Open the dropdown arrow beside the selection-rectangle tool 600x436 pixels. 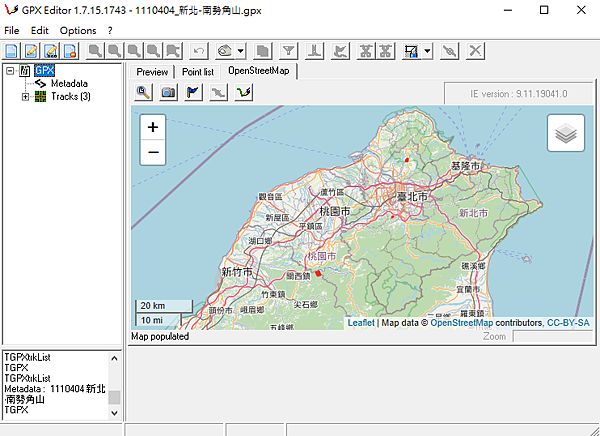pos(427,51)
